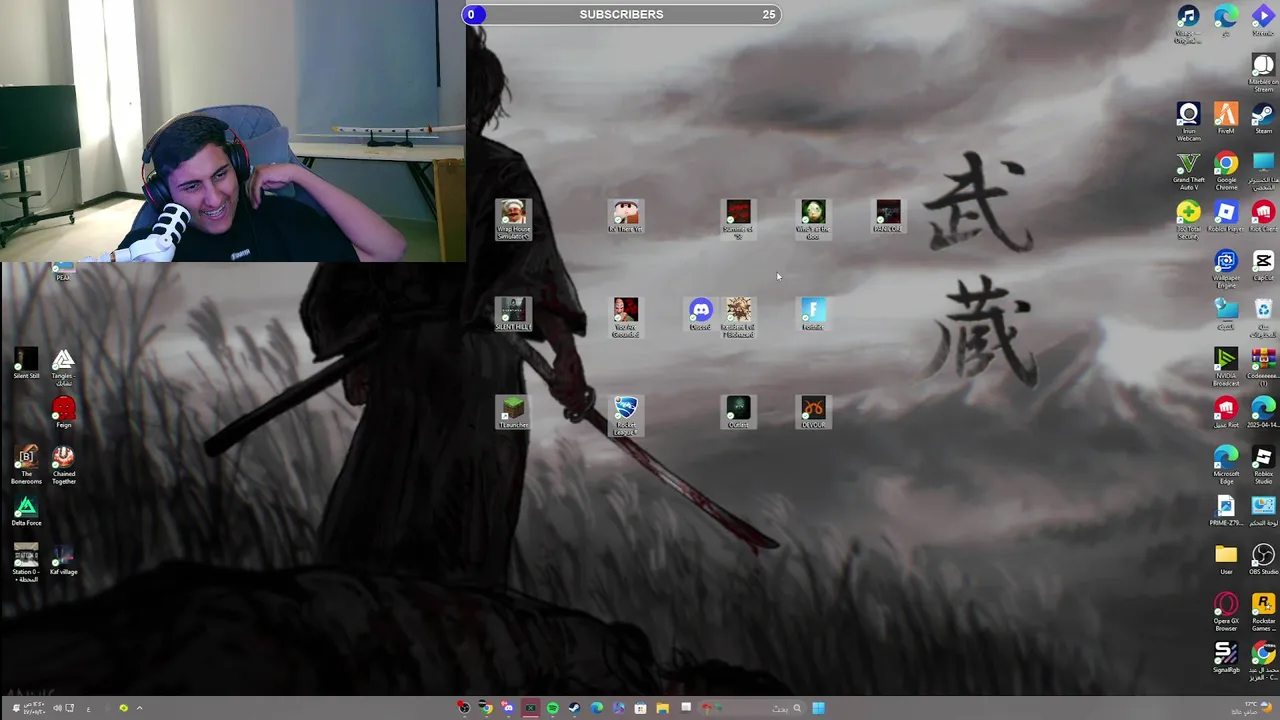Screen dimensions: 1280x720
Task: Open the Recycle Bin icon
Action: pyautogui.click(x=1263, y=317)
